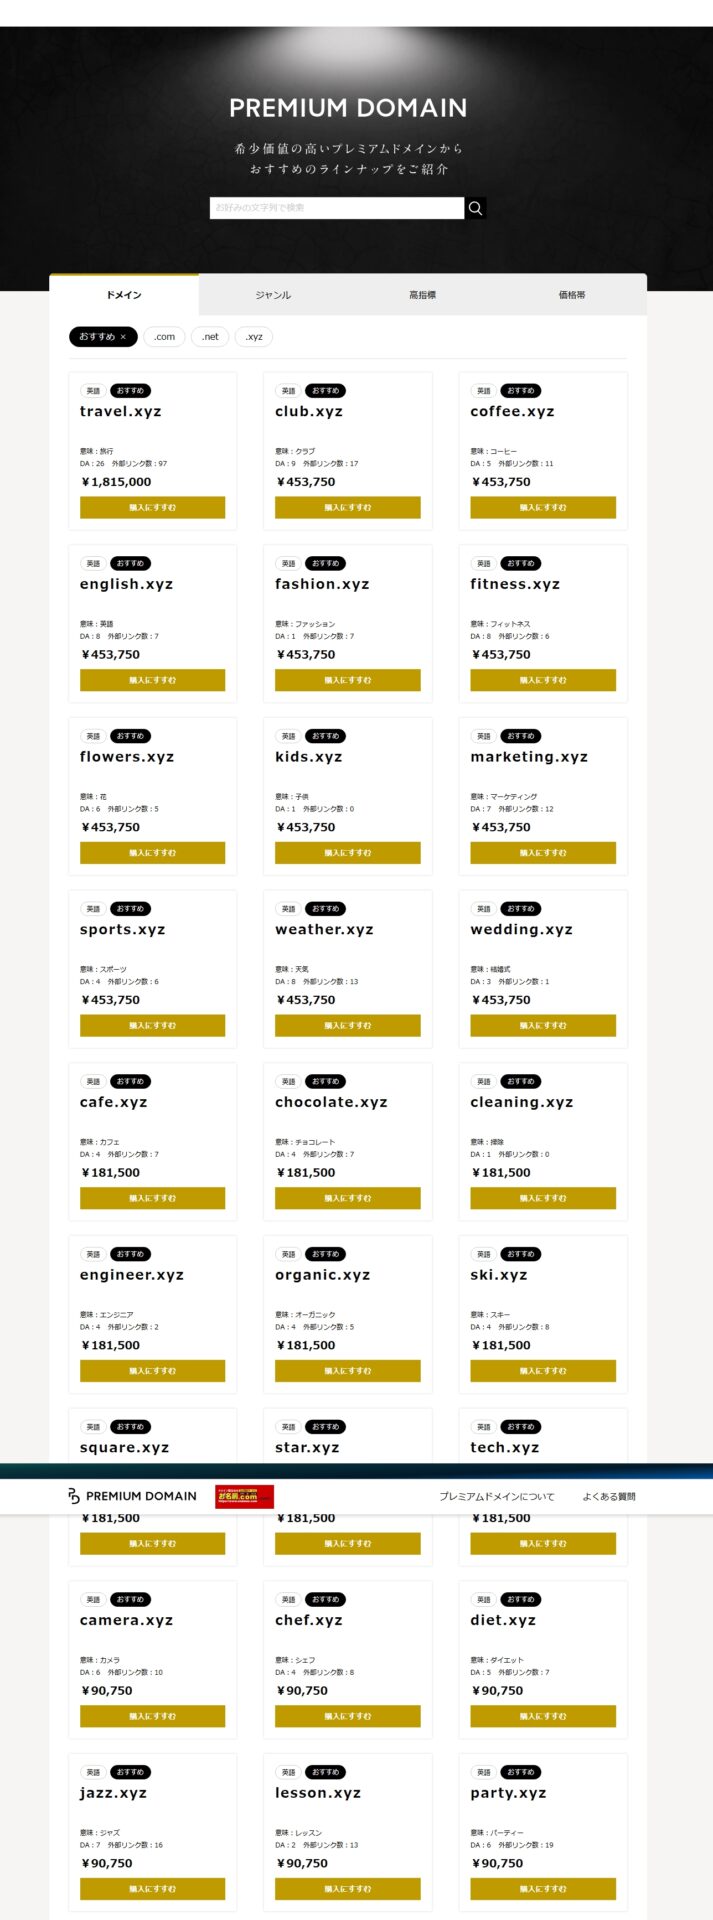Image resolution: width=713 pixels, height=1920 pixels.
Task: Switch to the ジャンル tab
Action: [x=273, y=295]
